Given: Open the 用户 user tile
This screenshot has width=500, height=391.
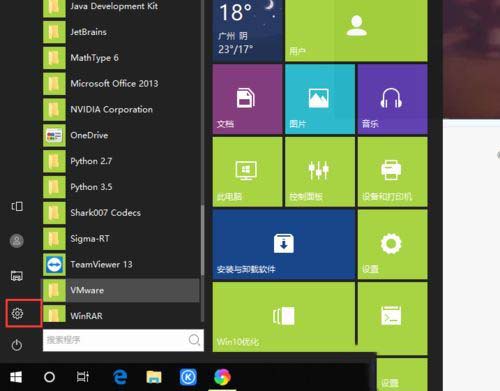Looking at the screenshot, I should (356, 30).
